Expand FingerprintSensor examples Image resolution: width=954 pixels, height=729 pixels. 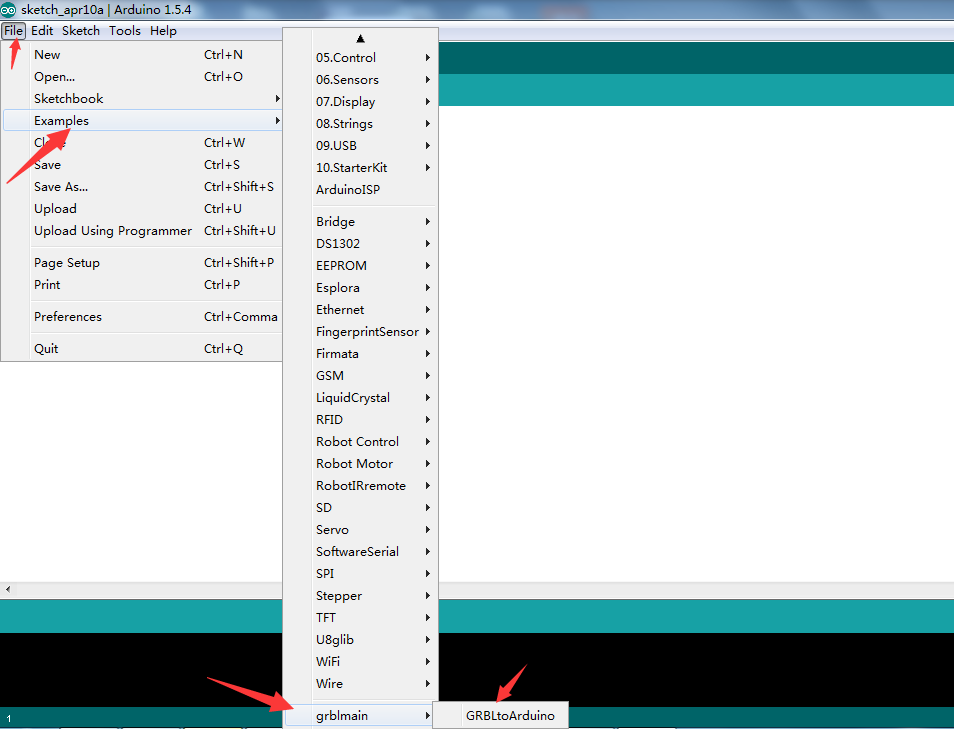pyautogui.click(x=361, y=332)
